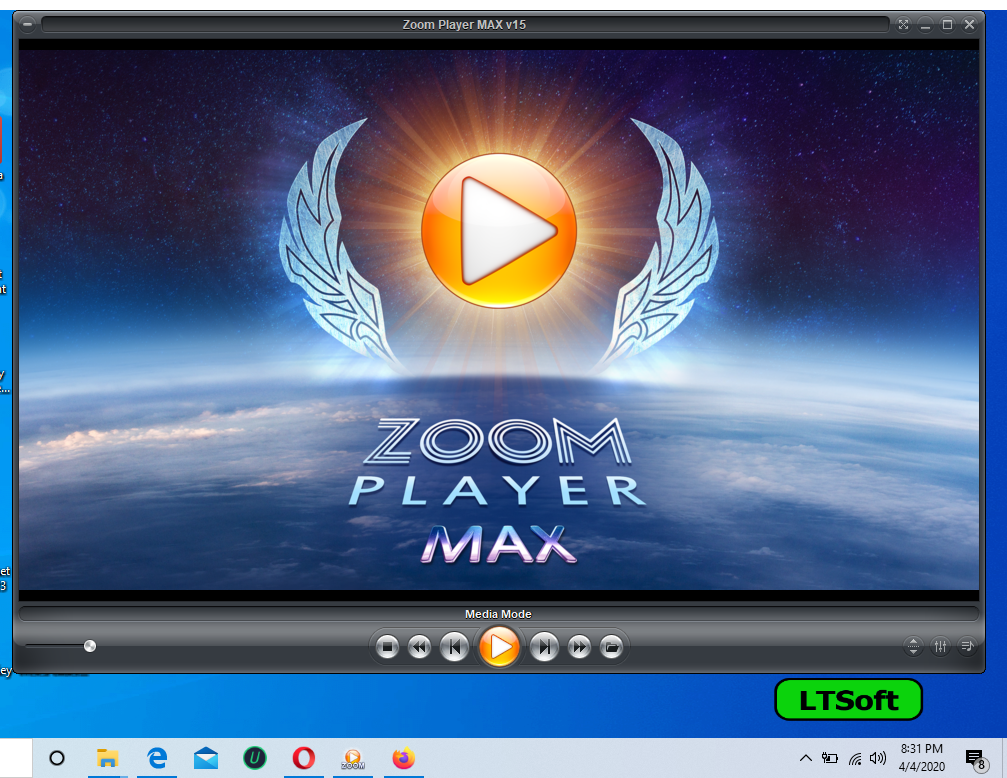
Task: Show hidden system tray icons
Action: pyautogui.click(x=805, y=758)
